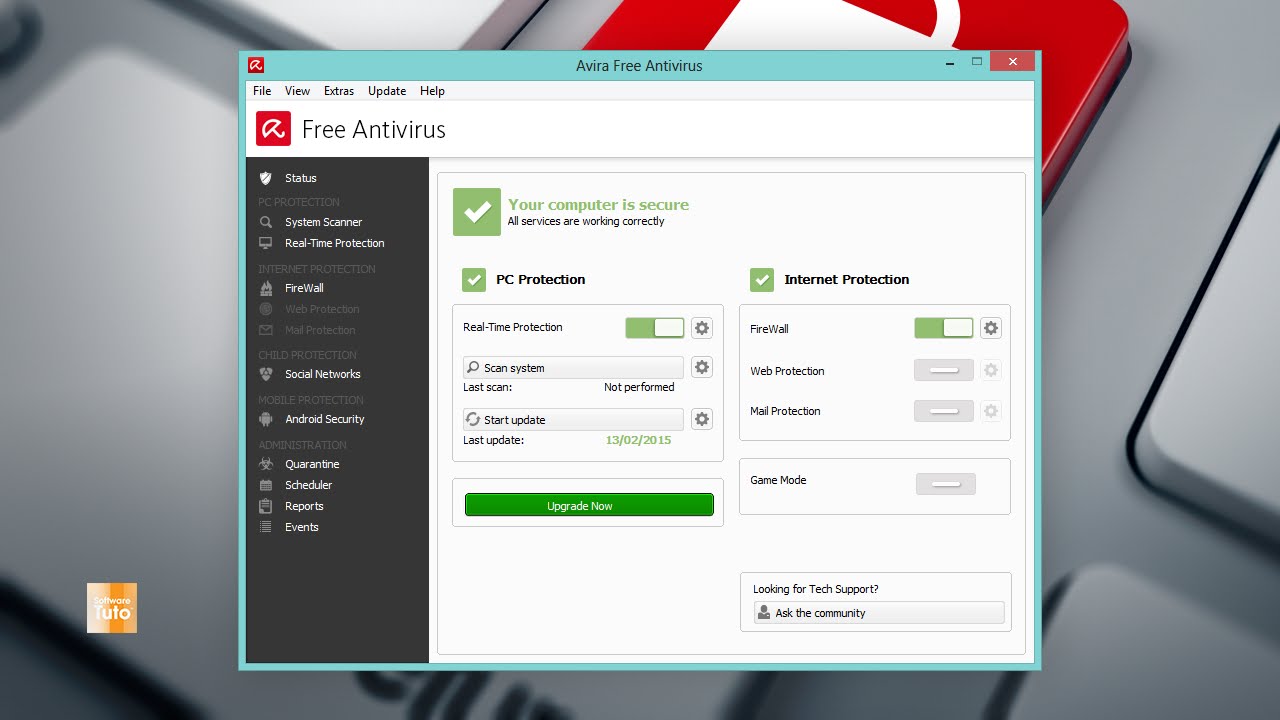The height and width of the screenshot is (720, 1280).
Task: Click the Mail Protection settings gear
Action: click(991, 411)
